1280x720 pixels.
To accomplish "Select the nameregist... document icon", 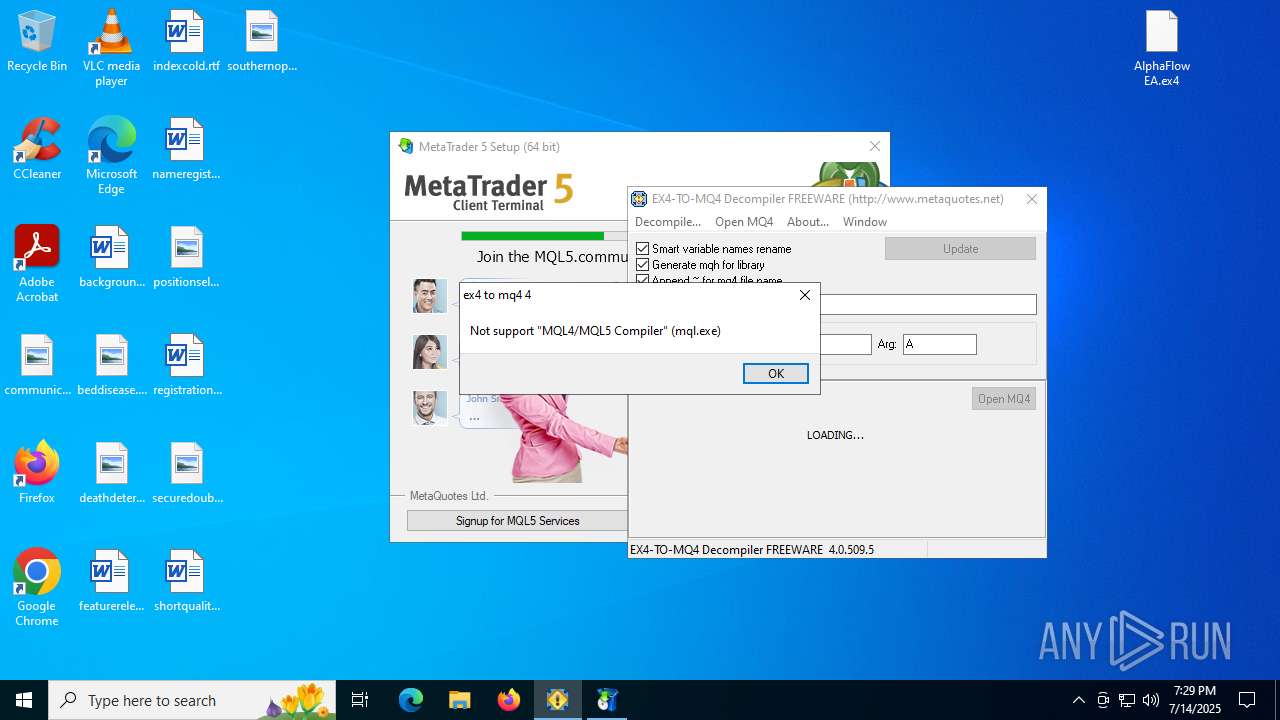I will tap(186, 149).
